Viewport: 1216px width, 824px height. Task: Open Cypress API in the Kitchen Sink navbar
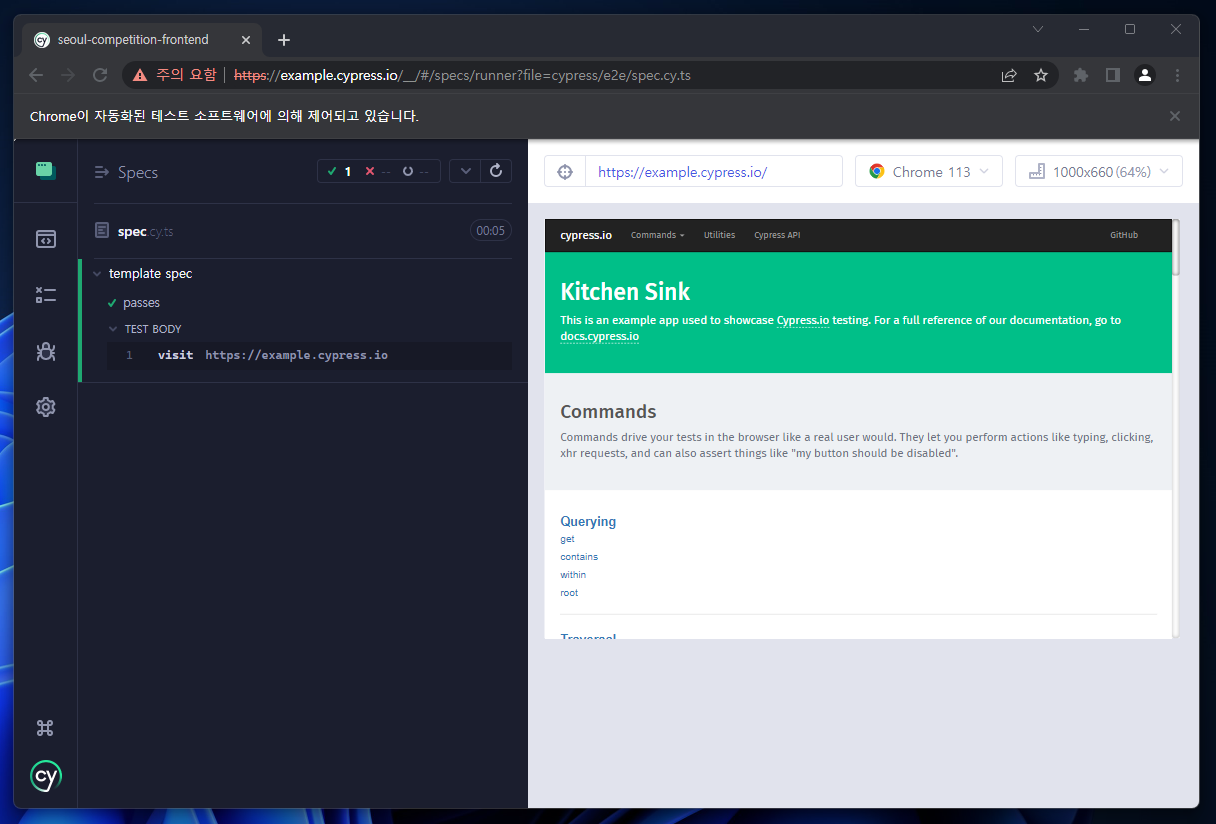[777, 235]
